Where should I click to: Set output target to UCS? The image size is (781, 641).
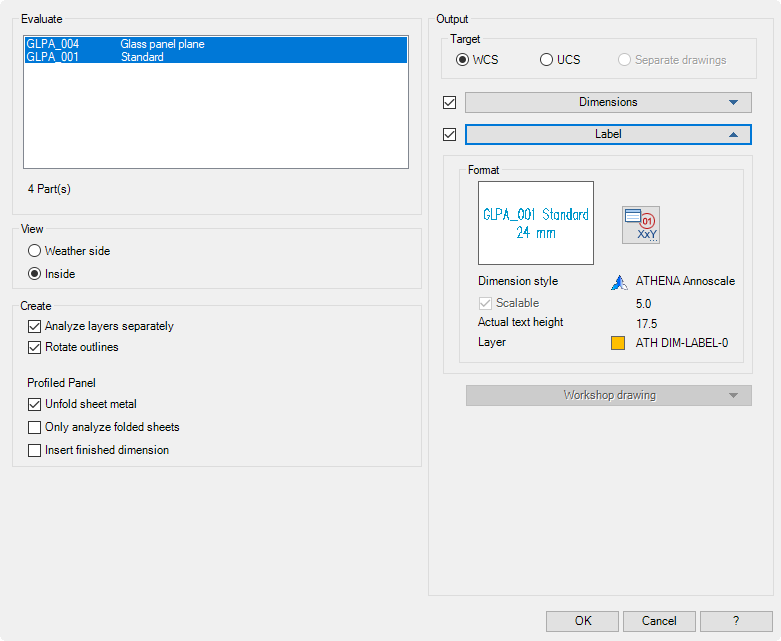click(547, 60)
